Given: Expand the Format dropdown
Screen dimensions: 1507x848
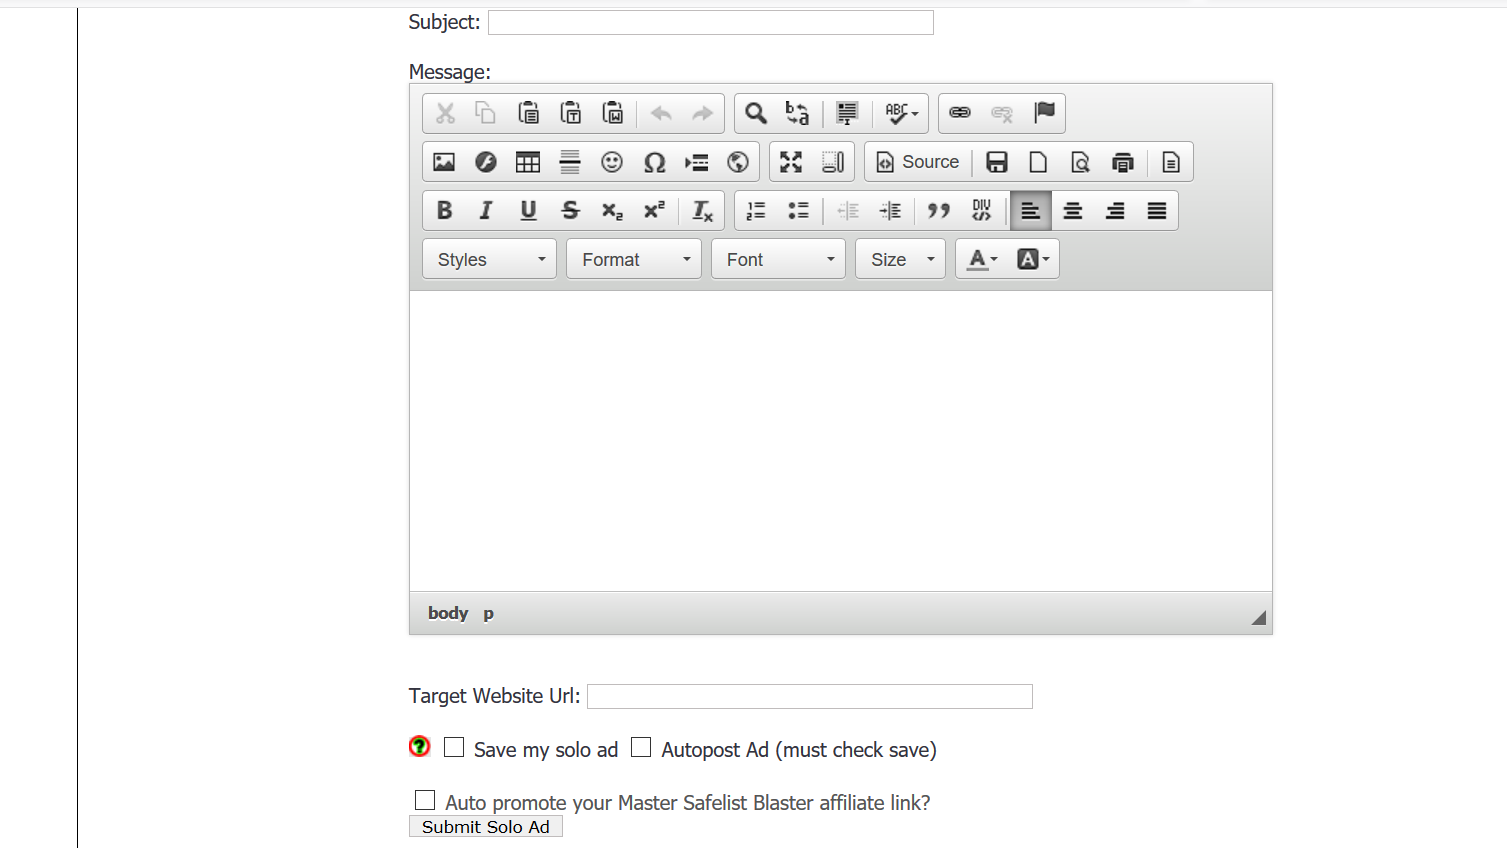Looking at the screenshot, I should click(x=634, y=260).
